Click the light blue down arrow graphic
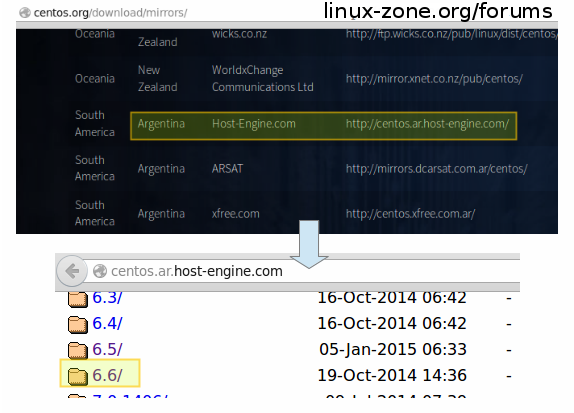The height and width of the screenshot is (413, 574). (x=309, y=244)
